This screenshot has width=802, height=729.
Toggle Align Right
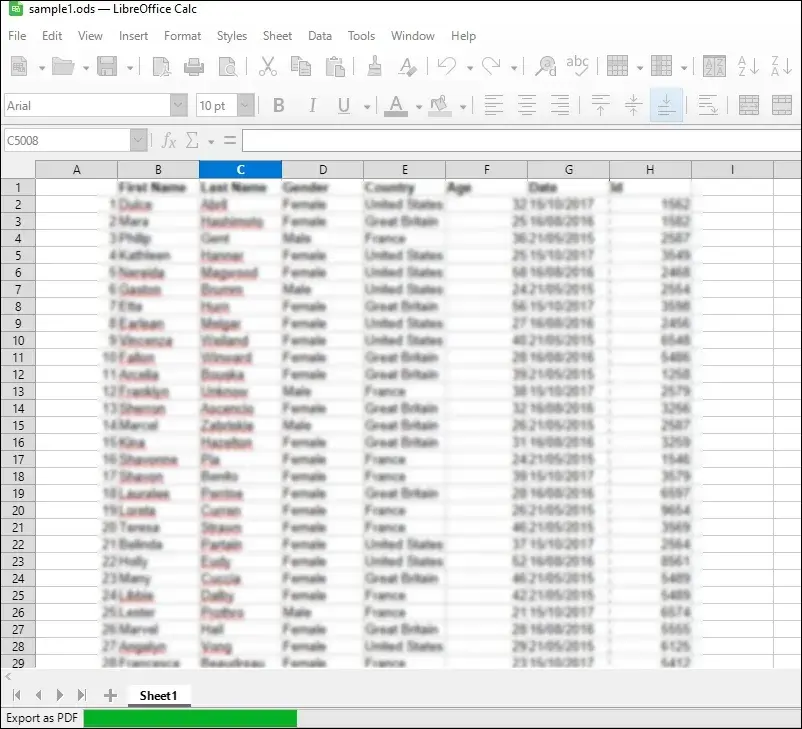tap(560, 105)
